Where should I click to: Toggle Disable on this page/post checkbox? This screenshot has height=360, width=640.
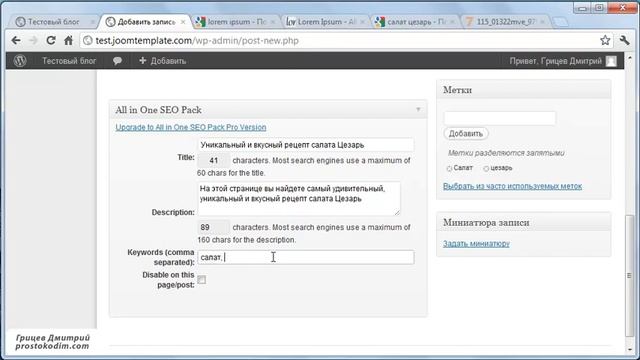pos(202,280)
